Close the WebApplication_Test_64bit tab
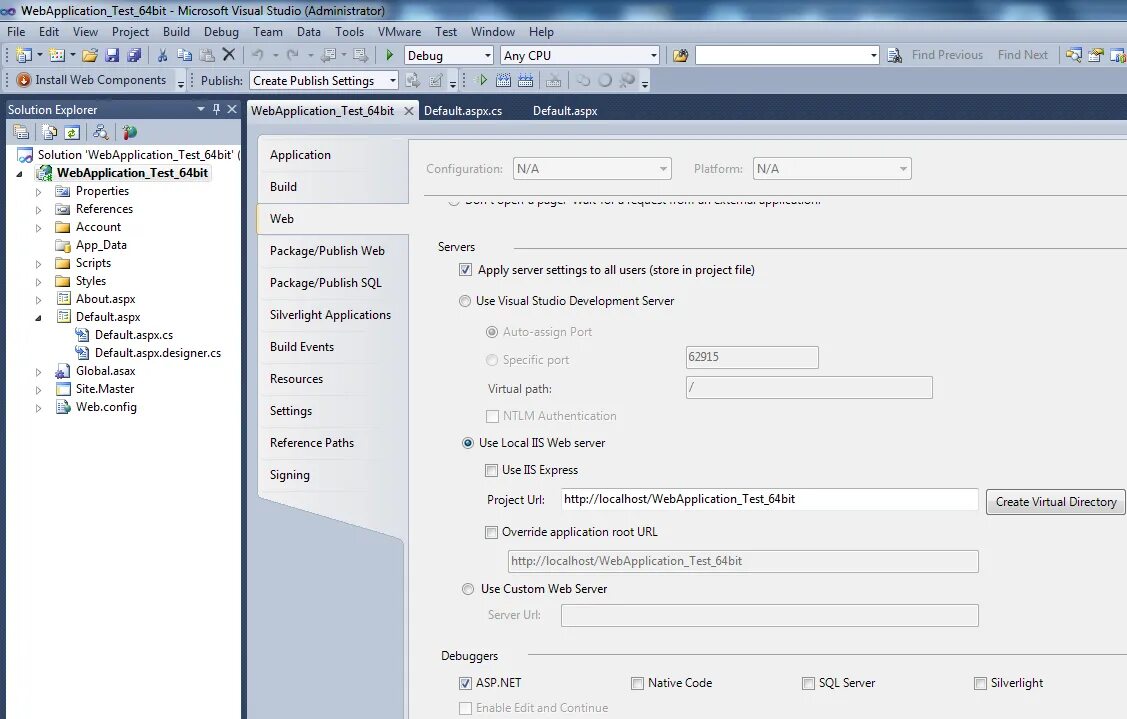Screen dimensions: 1127x719 coord(408,111)
